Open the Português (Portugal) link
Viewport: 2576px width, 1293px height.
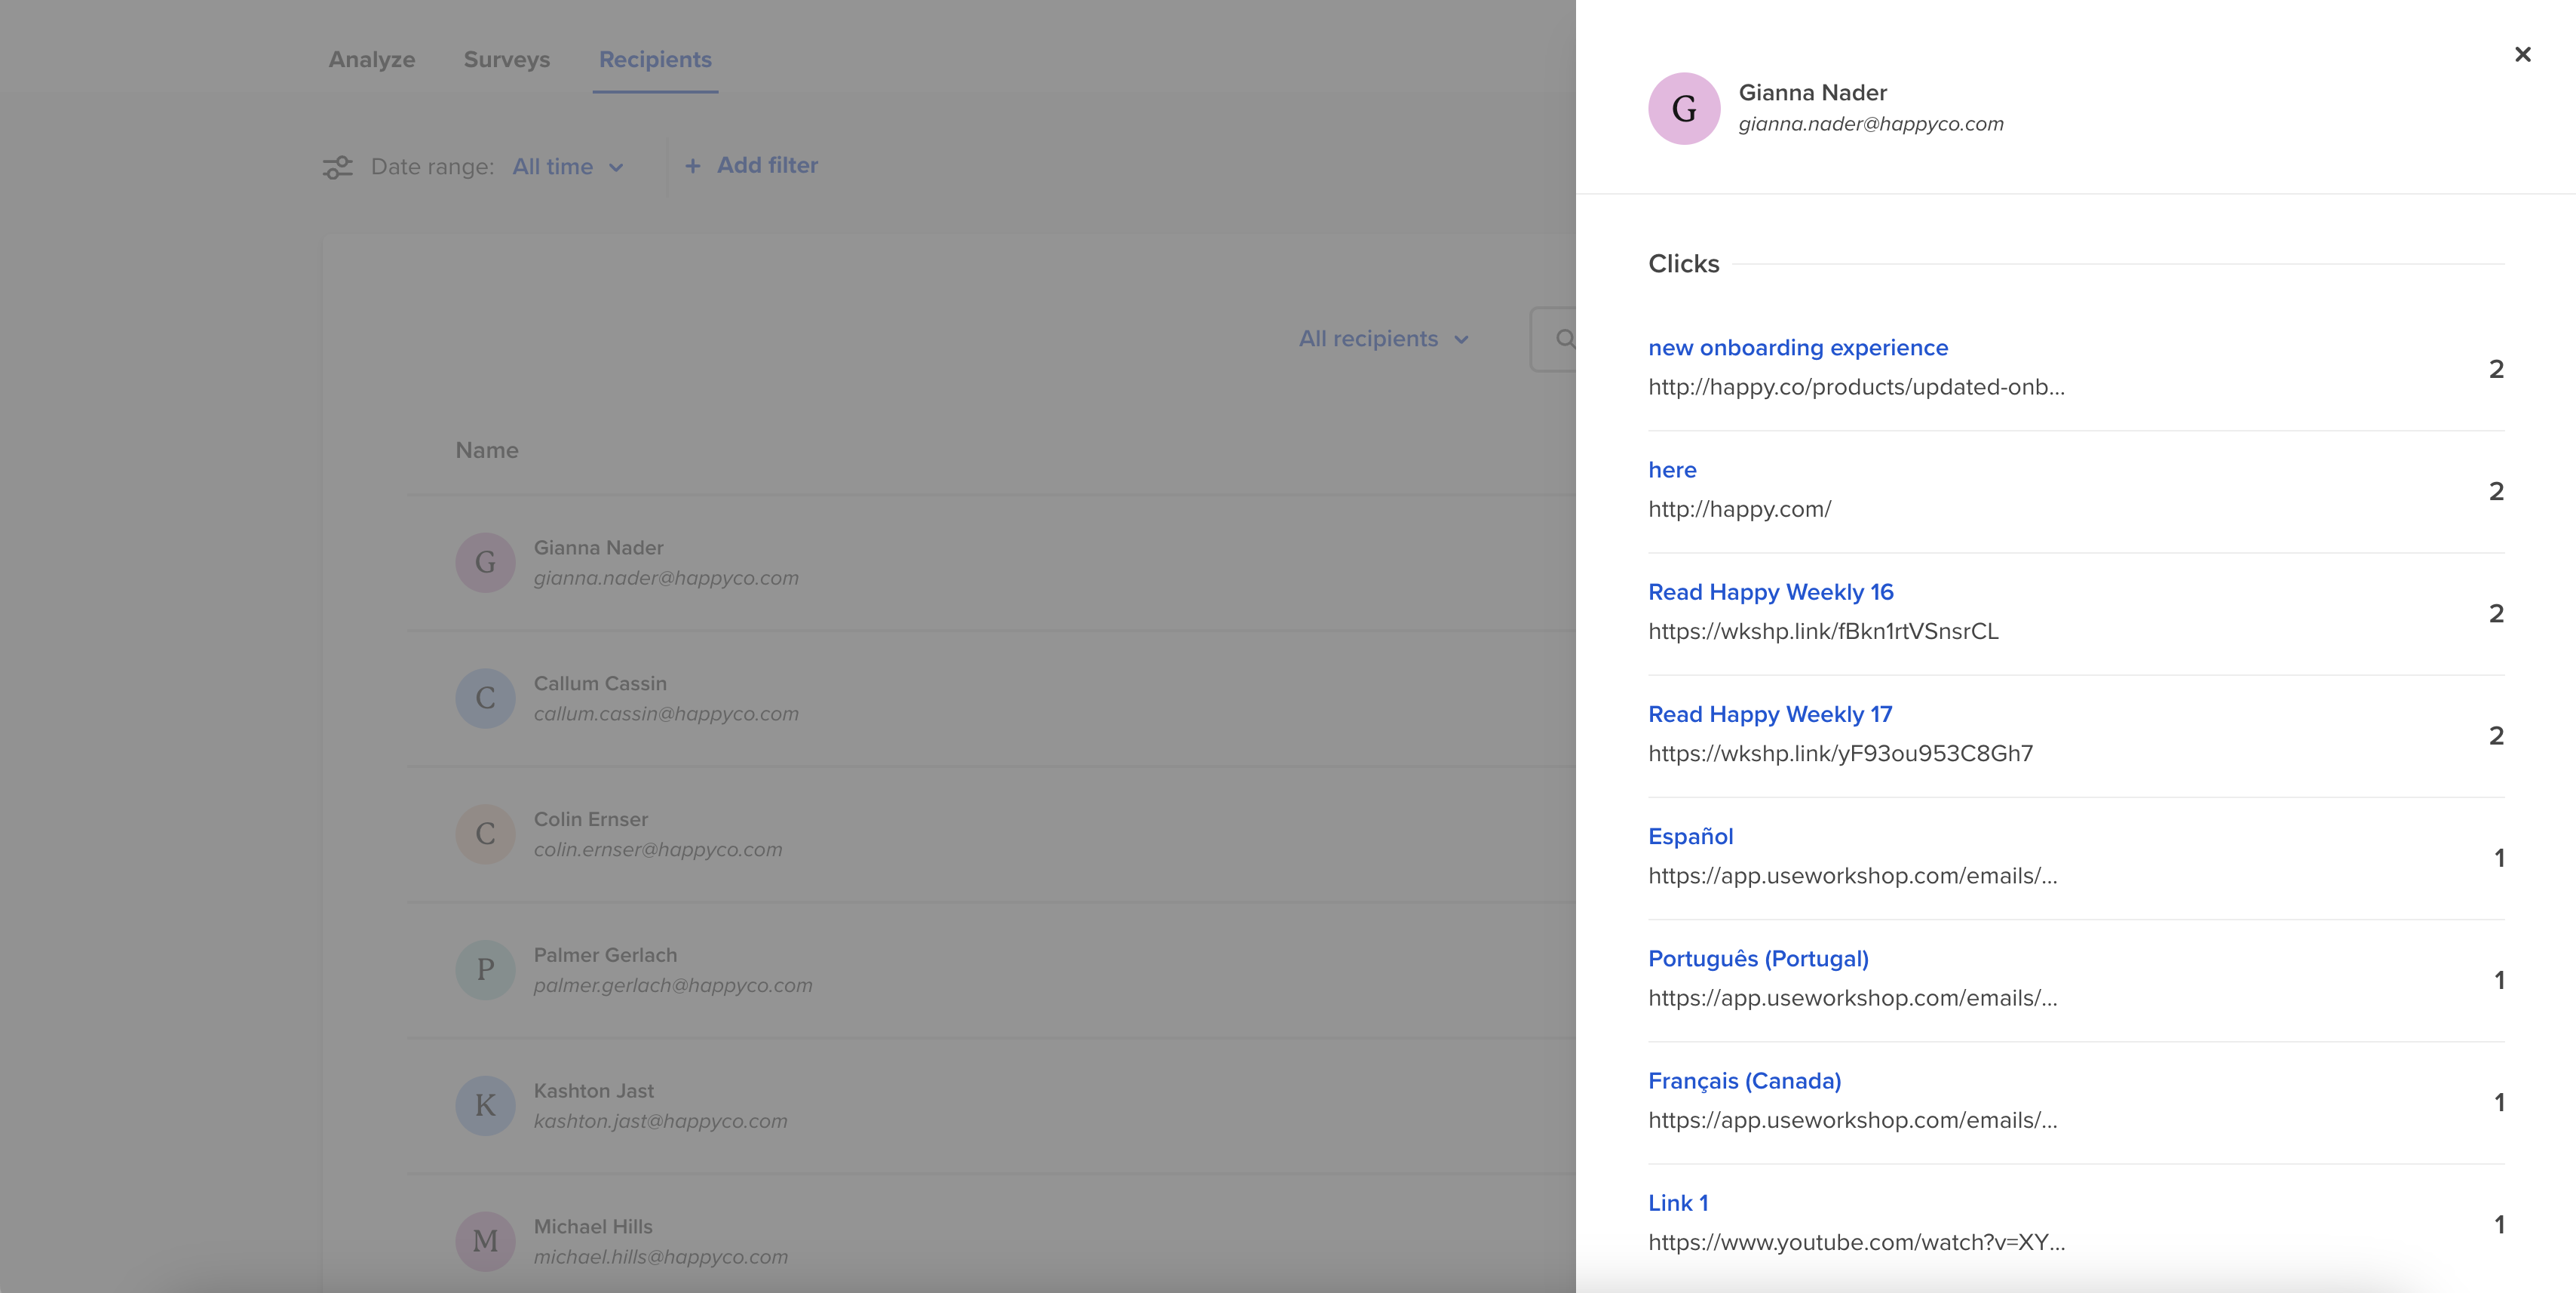[x=1758, y=959]
